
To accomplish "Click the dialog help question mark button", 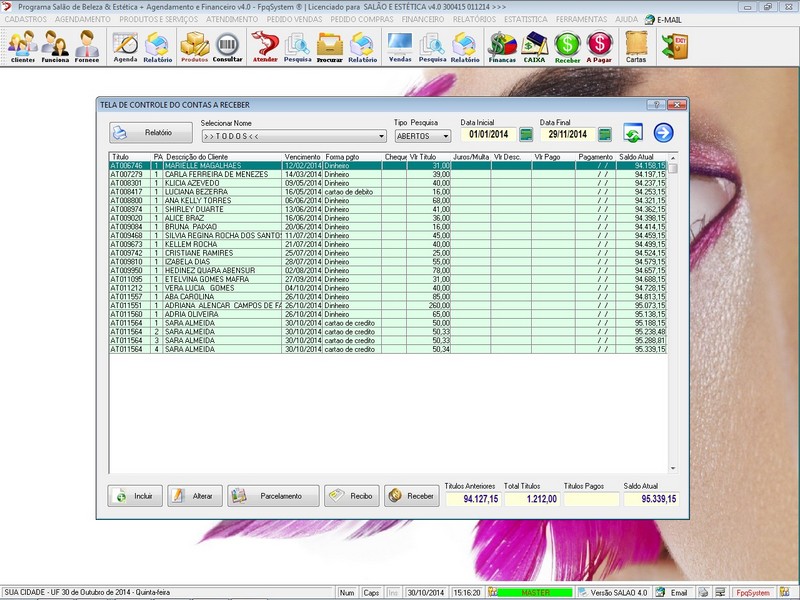I will (656, 105).
